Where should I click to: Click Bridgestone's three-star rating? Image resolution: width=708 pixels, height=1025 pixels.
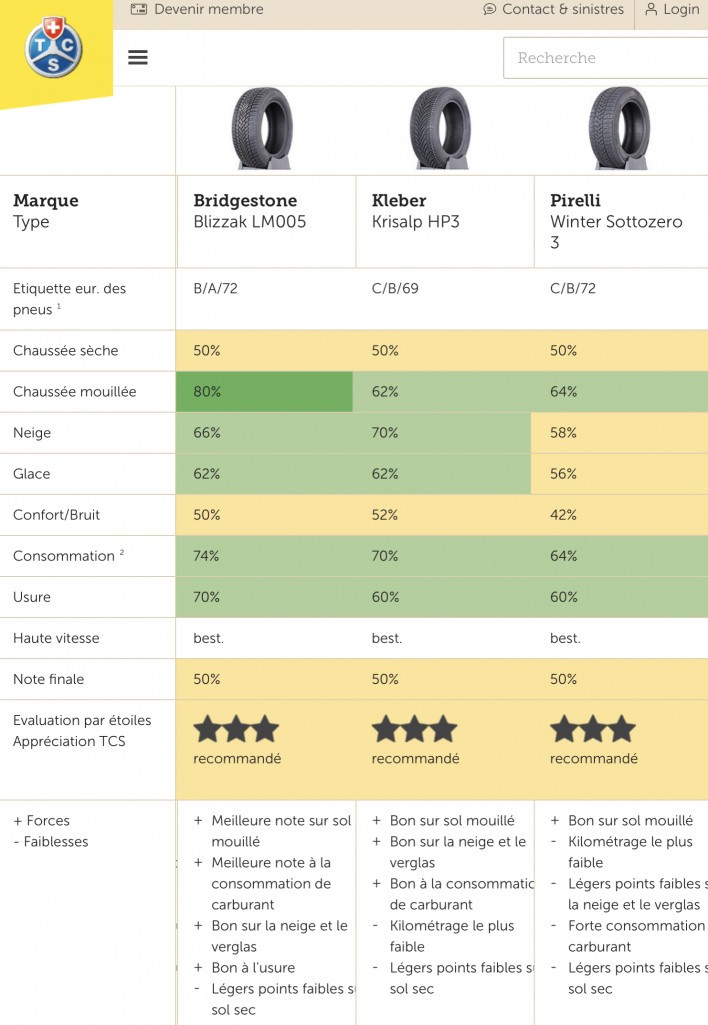236,729
